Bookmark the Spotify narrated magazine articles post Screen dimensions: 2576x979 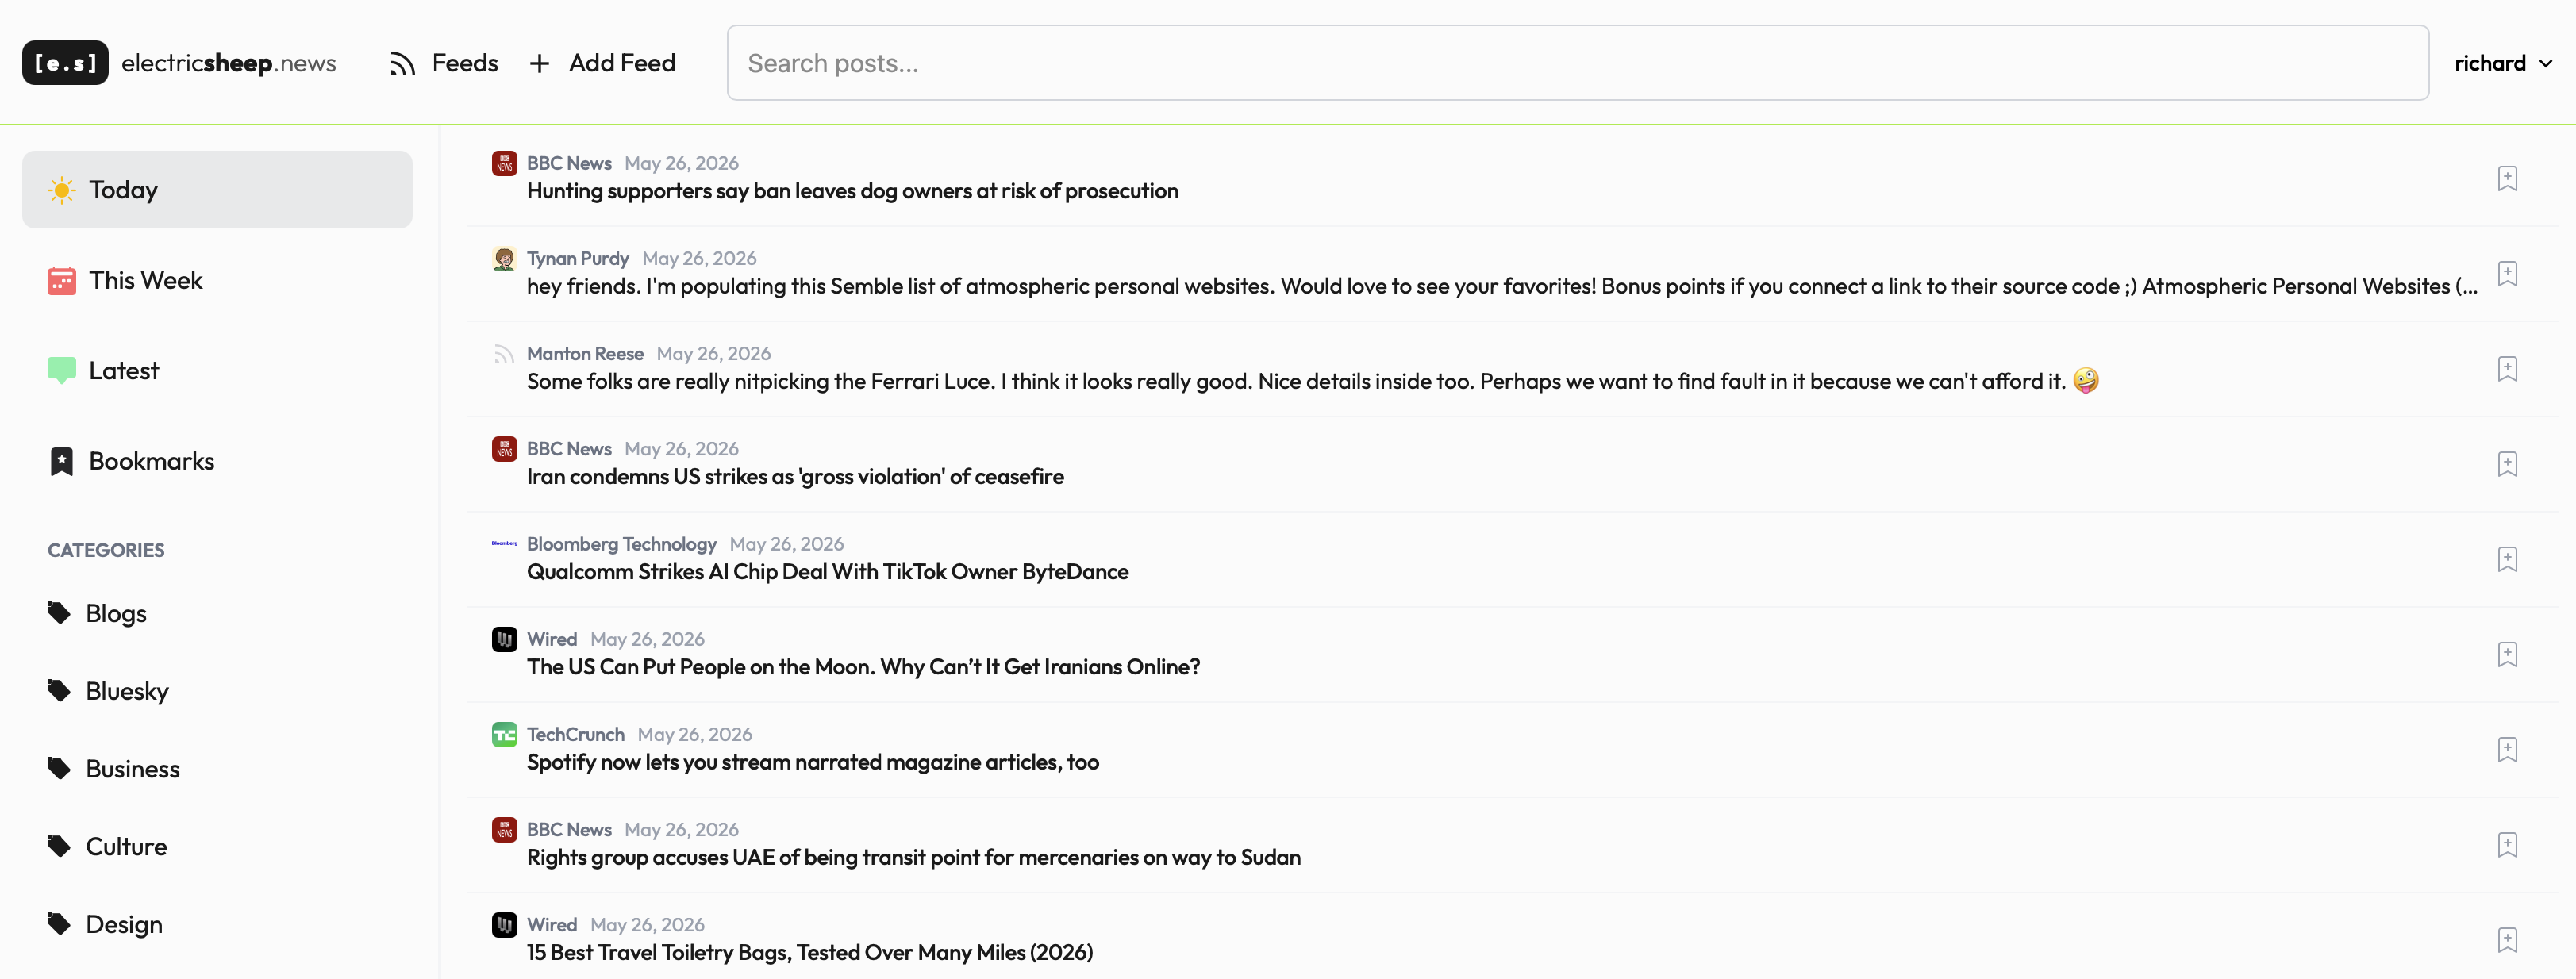[x=2506, y=750]
